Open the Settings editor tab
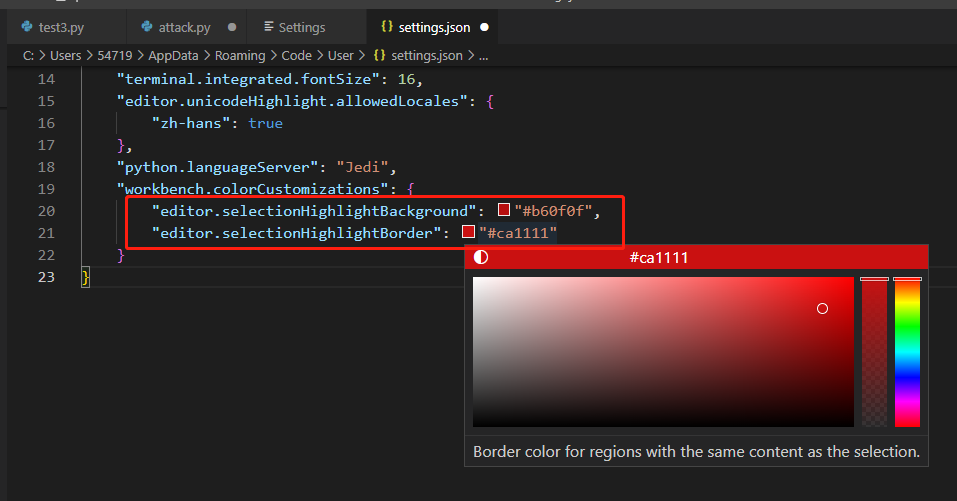This screenshot has height=501, width=957. point(305,27)
